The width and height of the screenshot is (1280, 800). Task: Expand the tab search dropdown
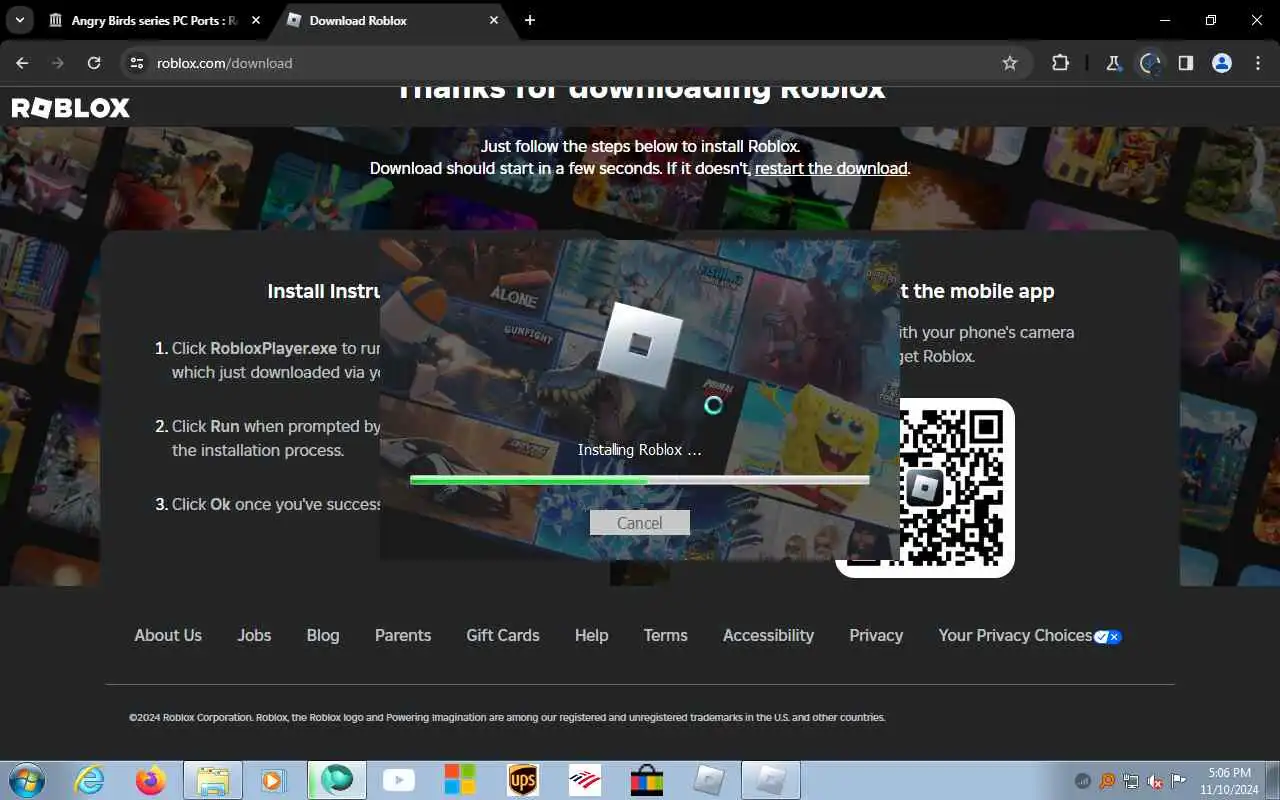pyautogui.click(x=19, y=20)
